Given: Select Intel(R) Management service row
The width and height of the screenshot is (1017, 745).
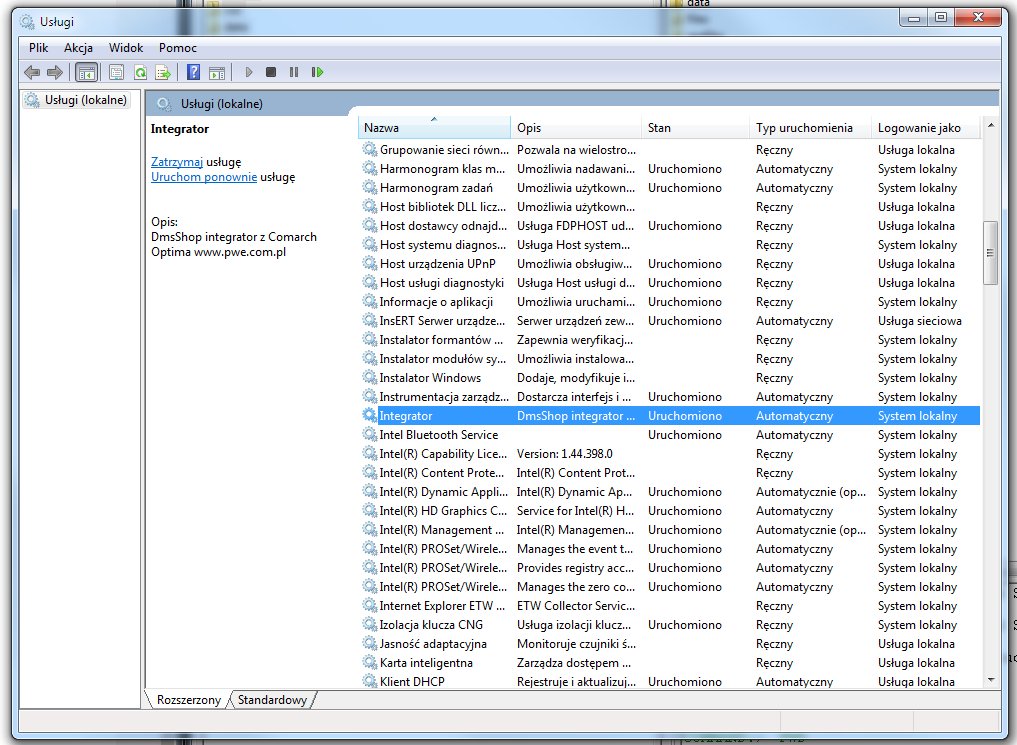Looking at the screenshot, I should [x=671, y=529].
